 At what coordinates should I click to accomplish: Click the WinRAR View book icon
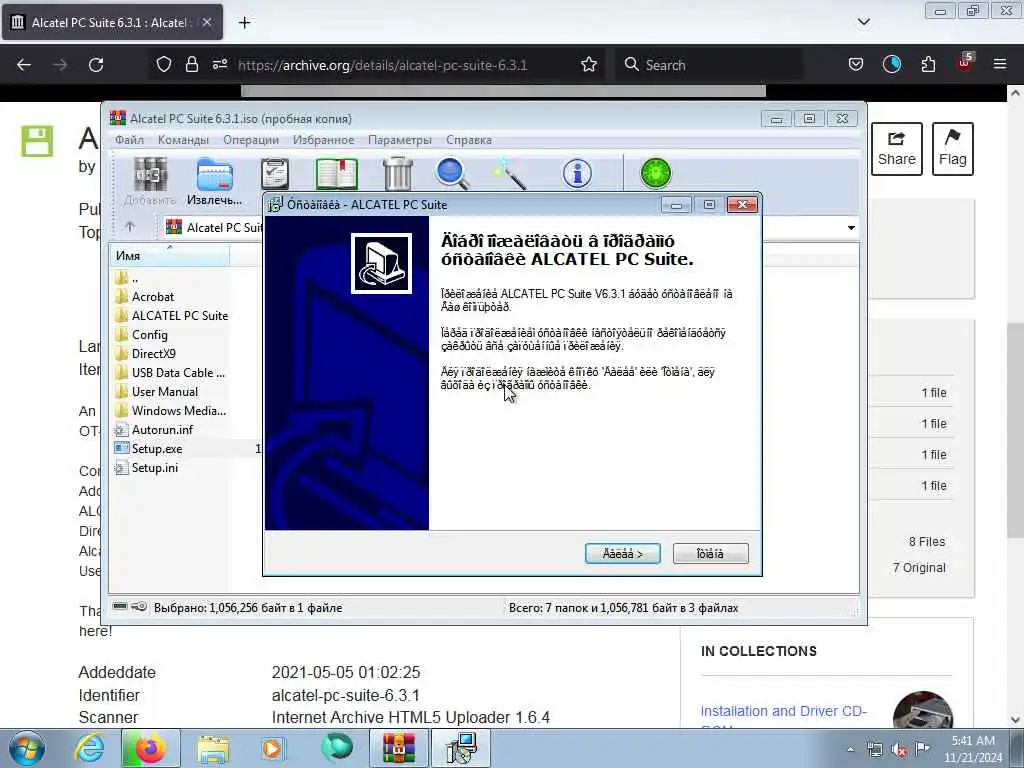(x=337, y=174)
